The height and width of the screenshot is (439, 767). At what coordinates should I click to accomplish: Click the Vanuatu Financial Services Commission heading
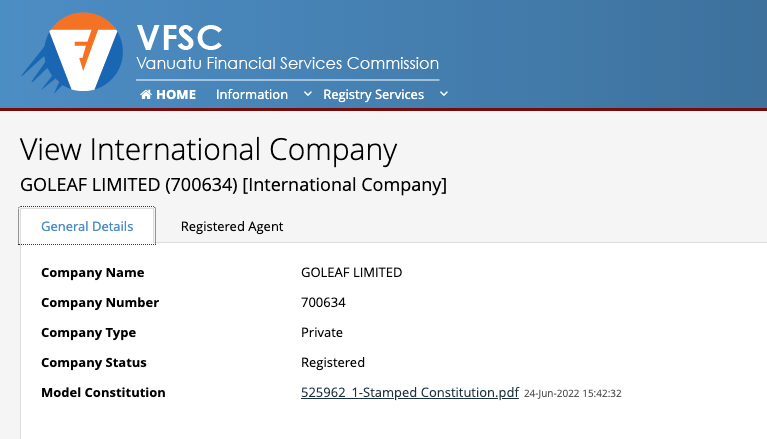(288, 63)
